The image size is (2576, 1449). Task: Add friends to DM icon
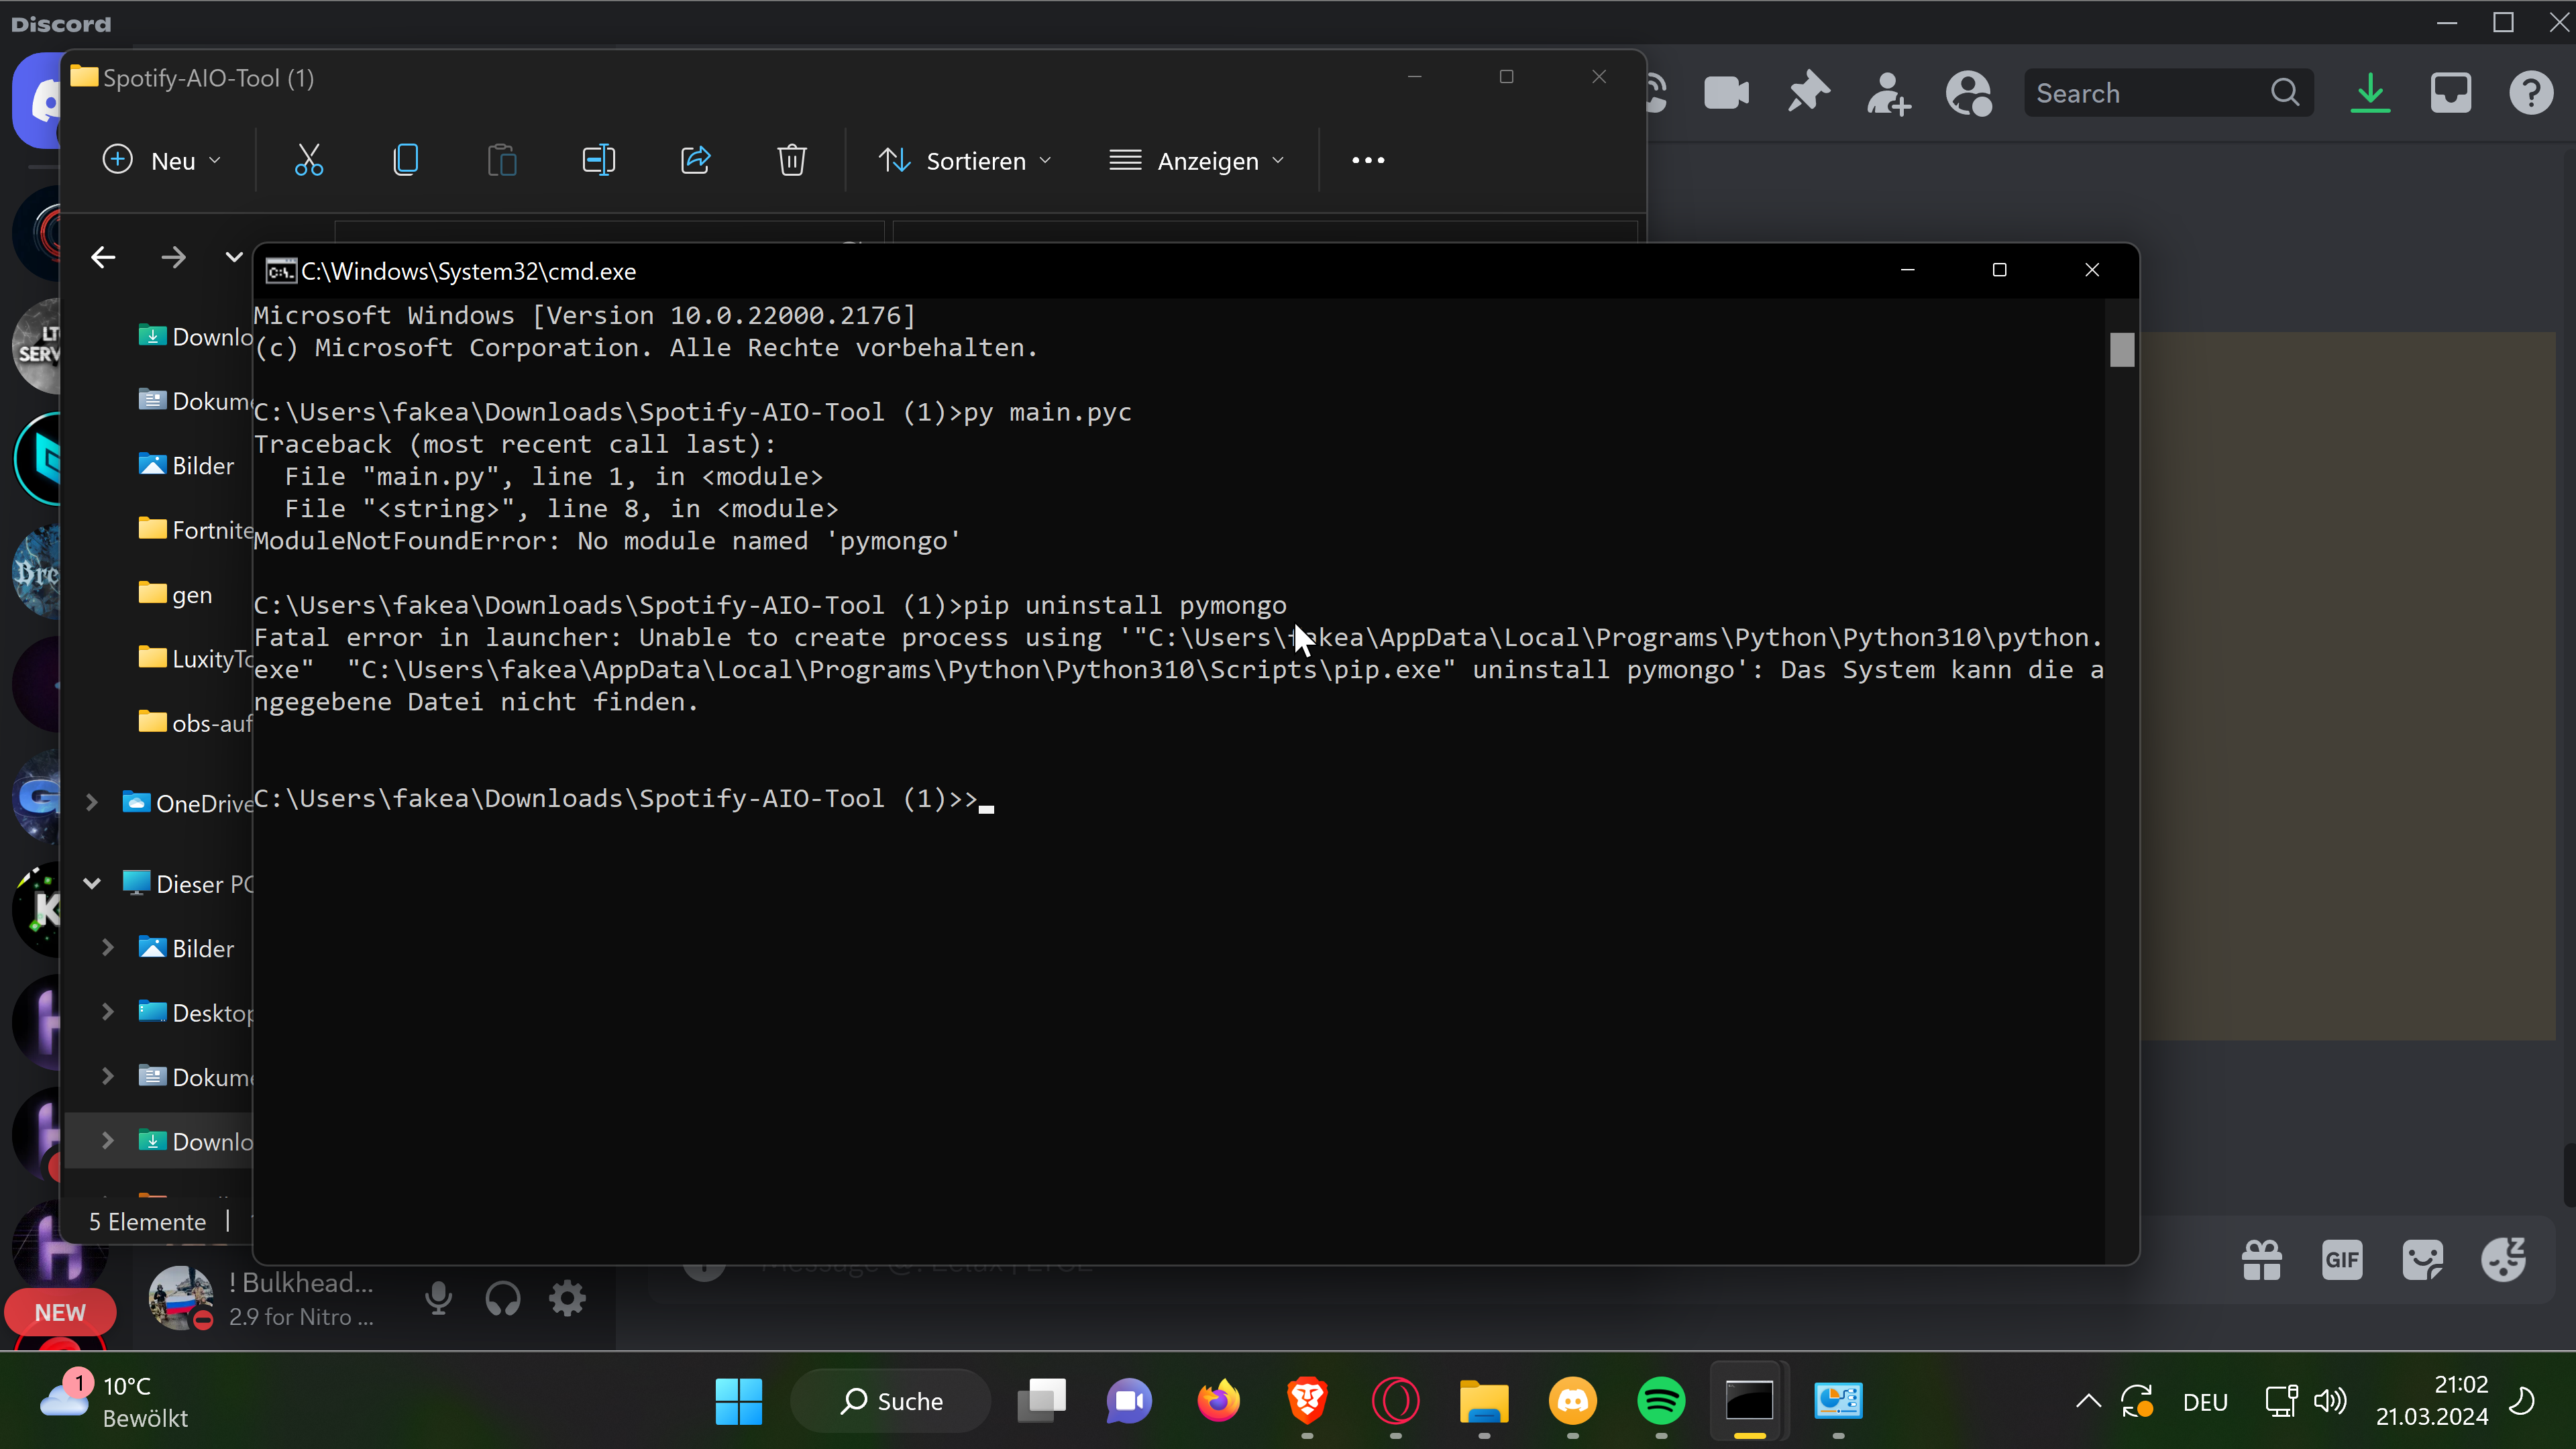pos(1888,93)
